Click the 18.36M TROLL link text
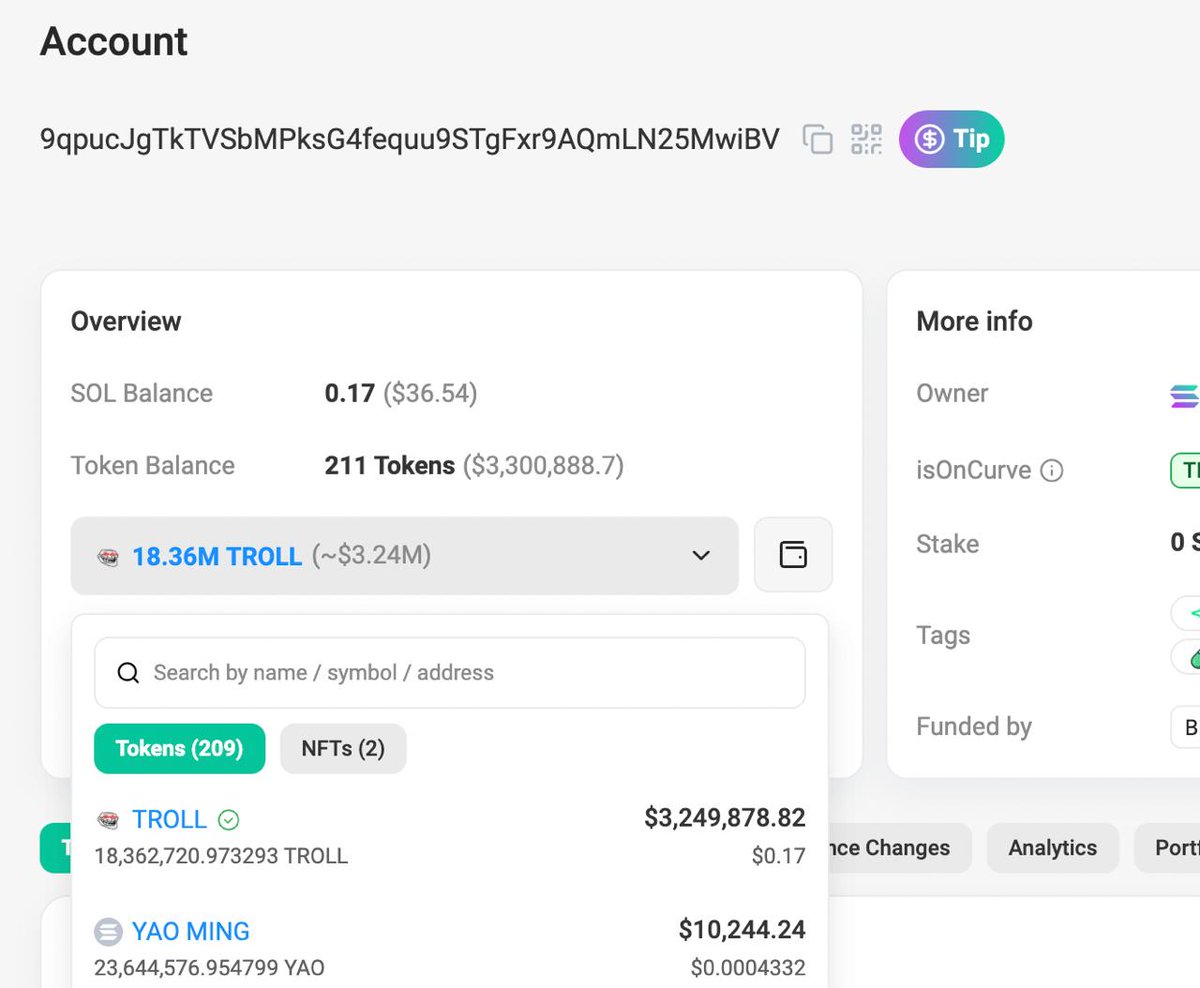Screen dimensions: 1200x988 point(217,556)
